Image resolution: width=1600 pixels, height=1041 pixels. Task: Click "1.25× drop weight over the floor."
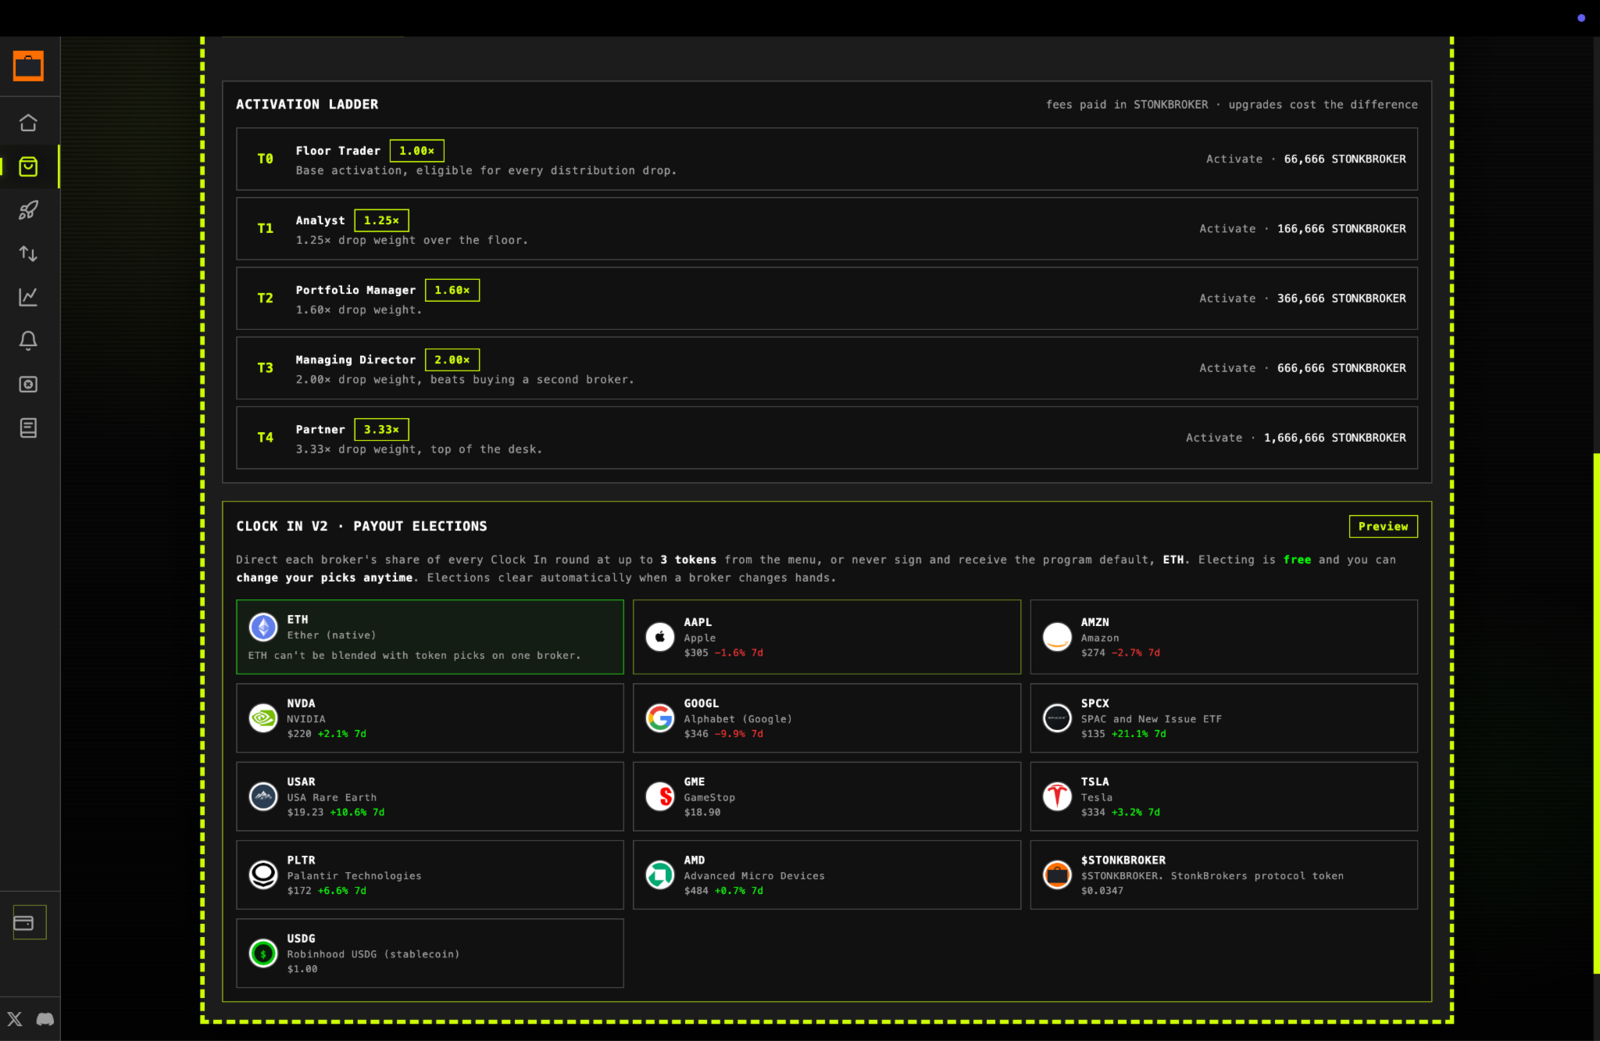412,241
